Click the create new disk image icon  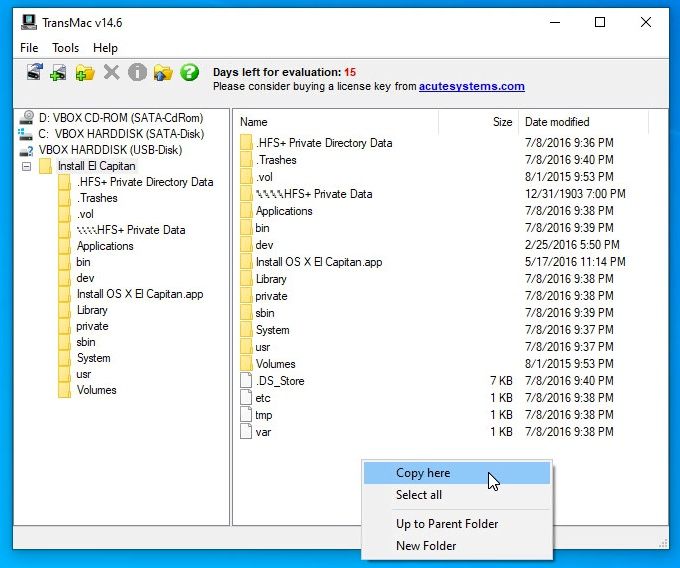click(x=59, y=72)
